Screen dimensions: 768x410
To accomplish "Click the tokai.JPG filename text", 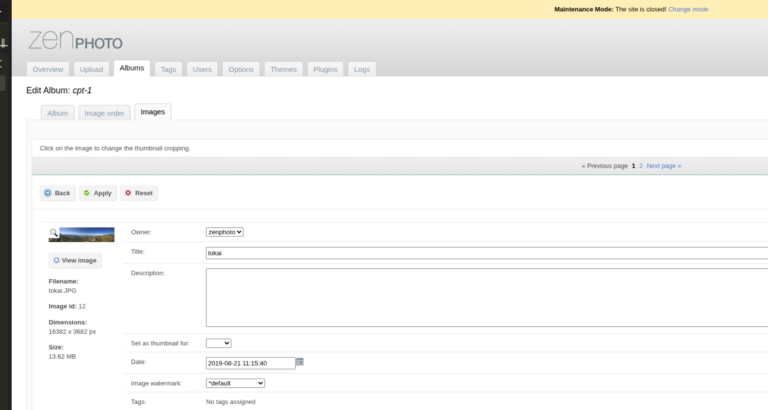I will pyautogui.click(x=62, y=290).
